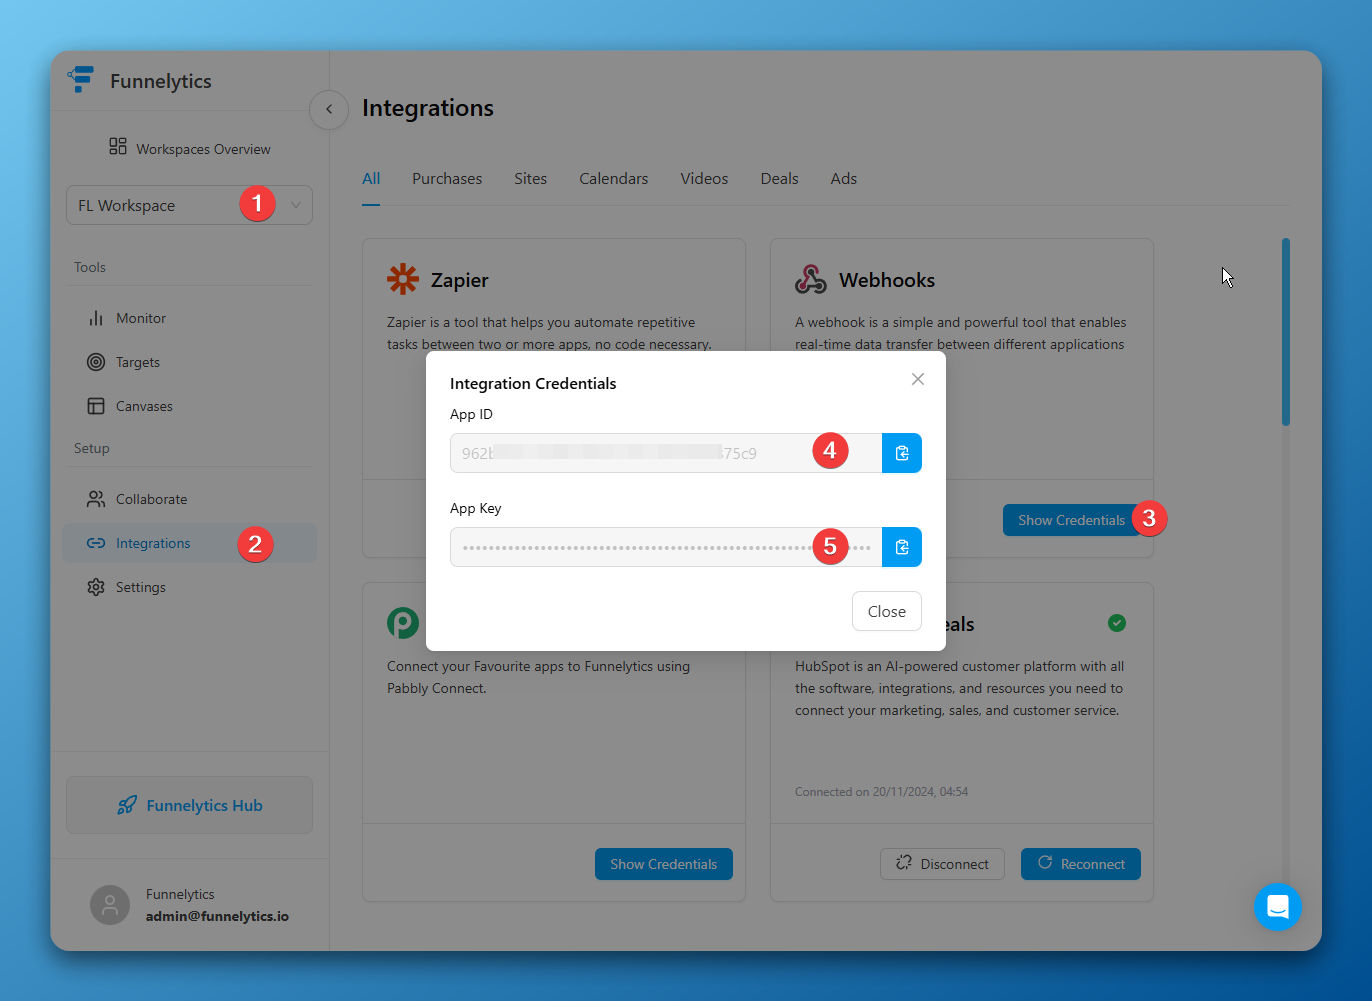This screenshot has height=1001, width=1372.
Task: Click the Workspaces Overview grid icon
Action: pos(118,147)
